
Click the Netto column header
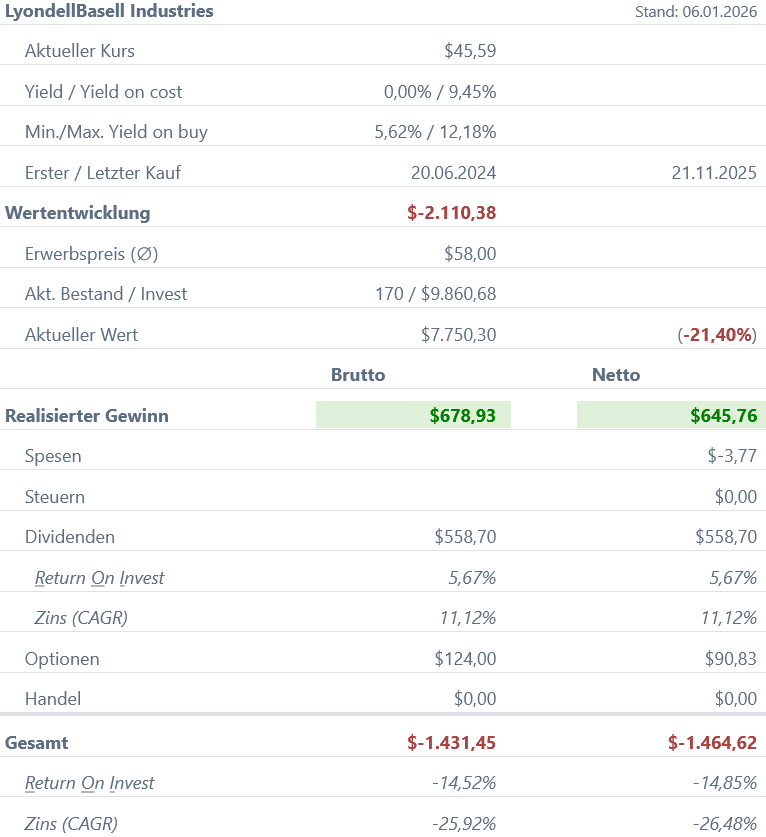click(x=616, y=375)
